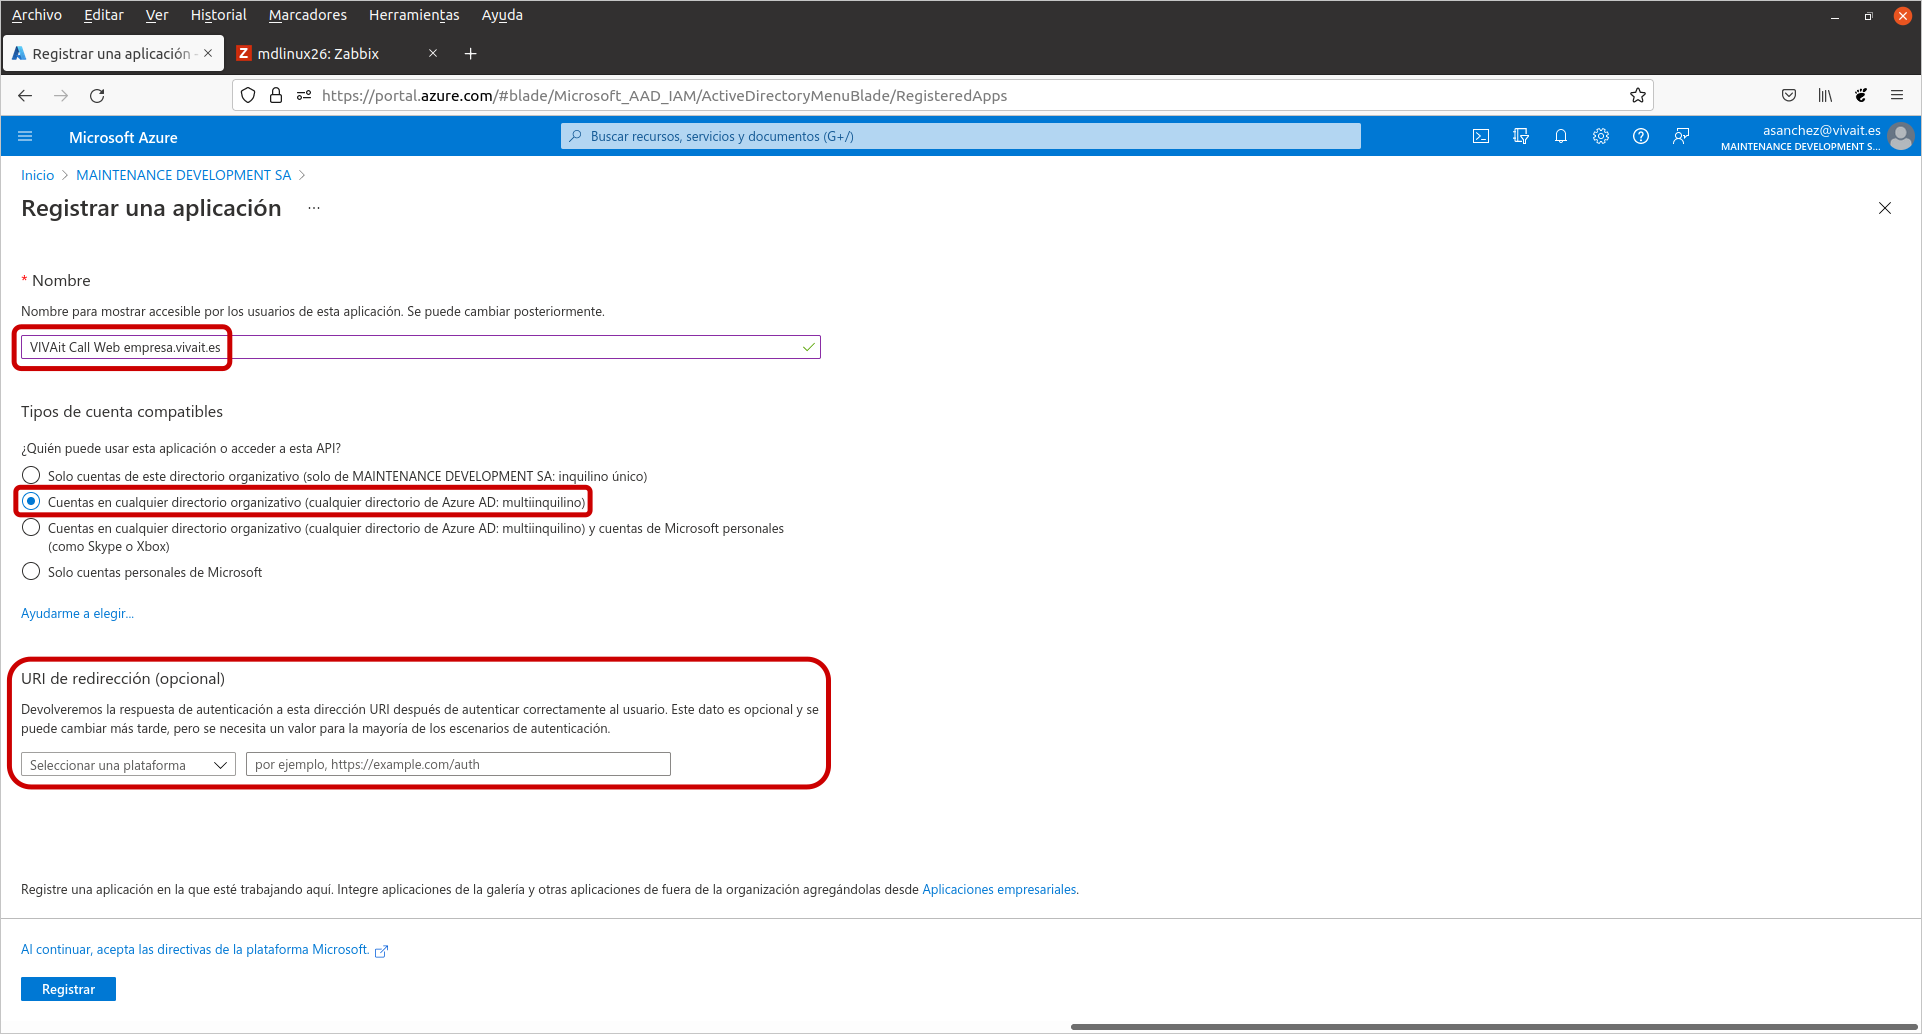Open the Historial menu
This screenshot has height=1034, width=1922.
(x=218, y=15)
